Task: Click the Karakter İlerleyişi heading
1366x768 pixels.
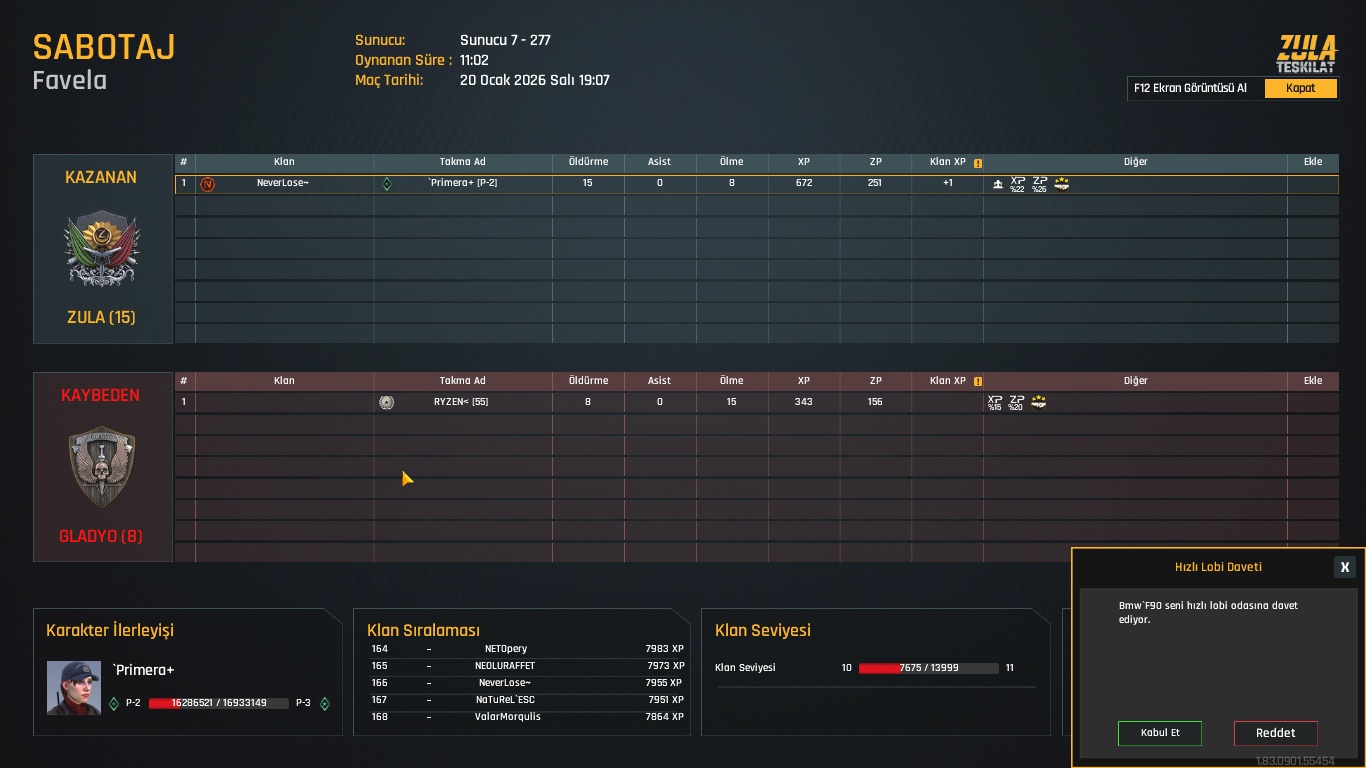Action: [110, 630]
